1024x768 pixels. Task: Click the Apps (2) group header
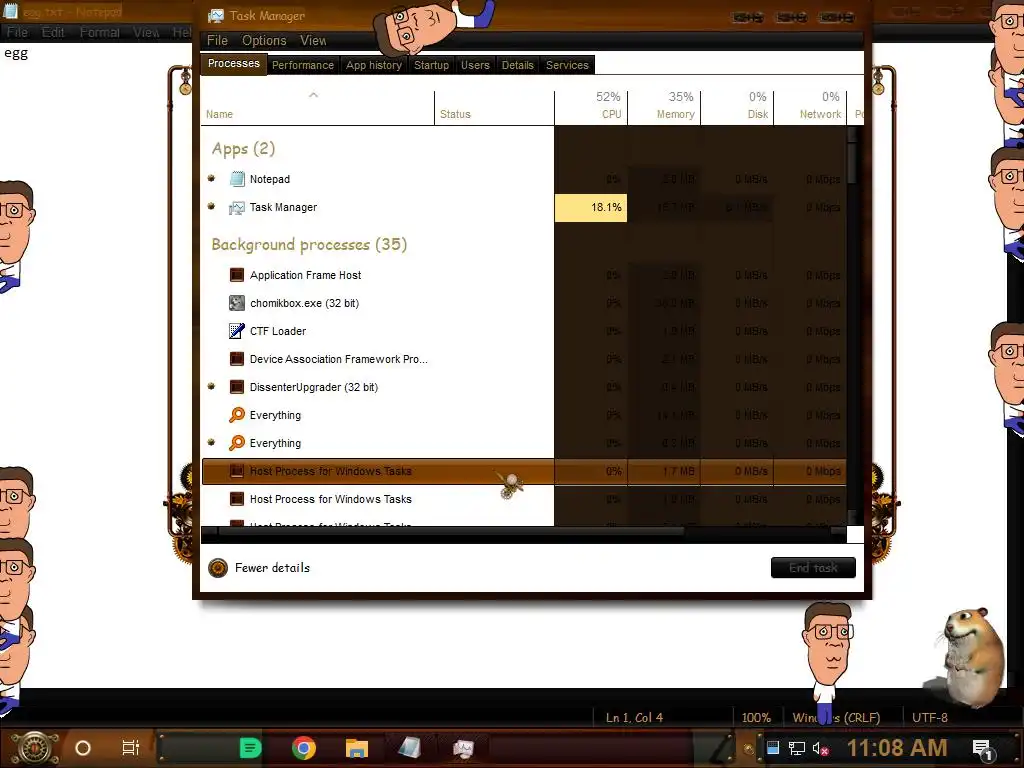[243, 149]
